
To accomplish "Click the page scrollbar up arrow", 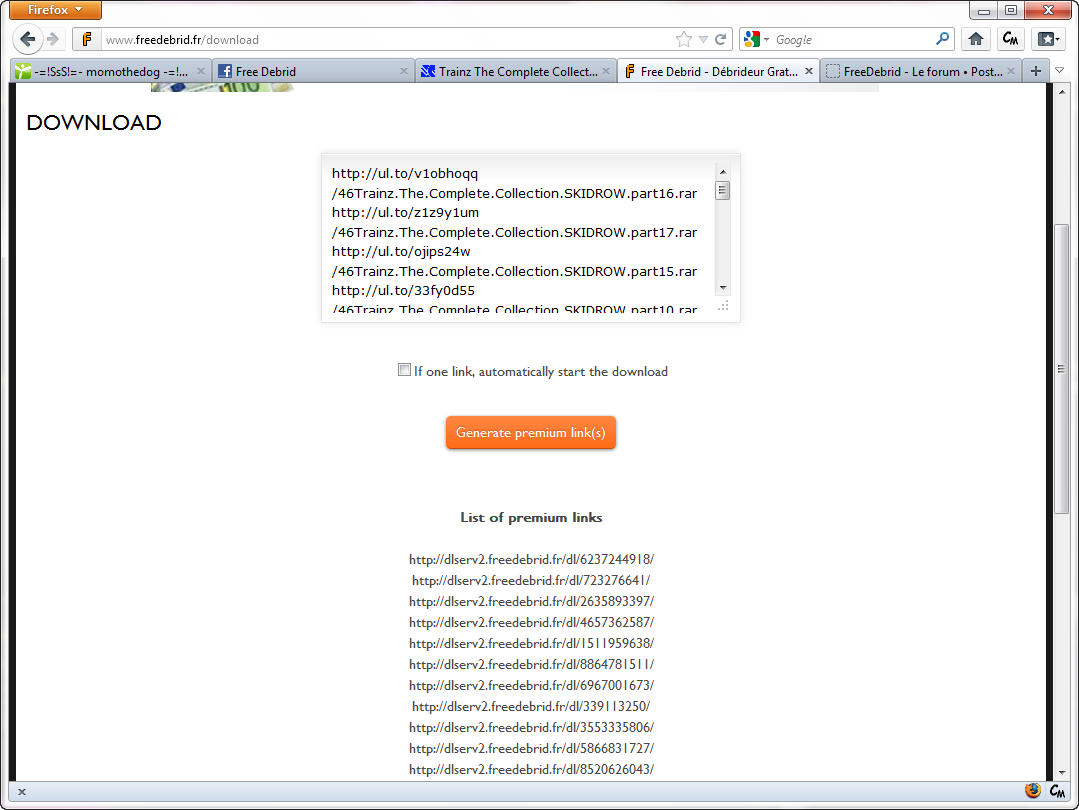I will click(1061, 92).
